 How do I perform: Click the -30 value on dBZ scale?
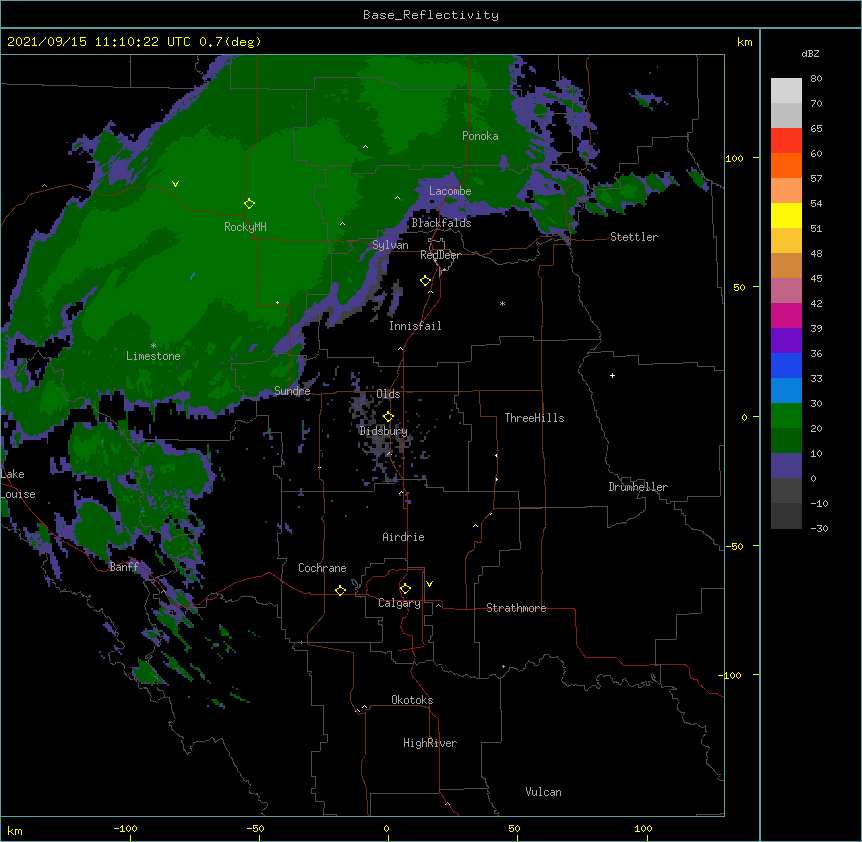pyautogui.click(x=819, y=528)
